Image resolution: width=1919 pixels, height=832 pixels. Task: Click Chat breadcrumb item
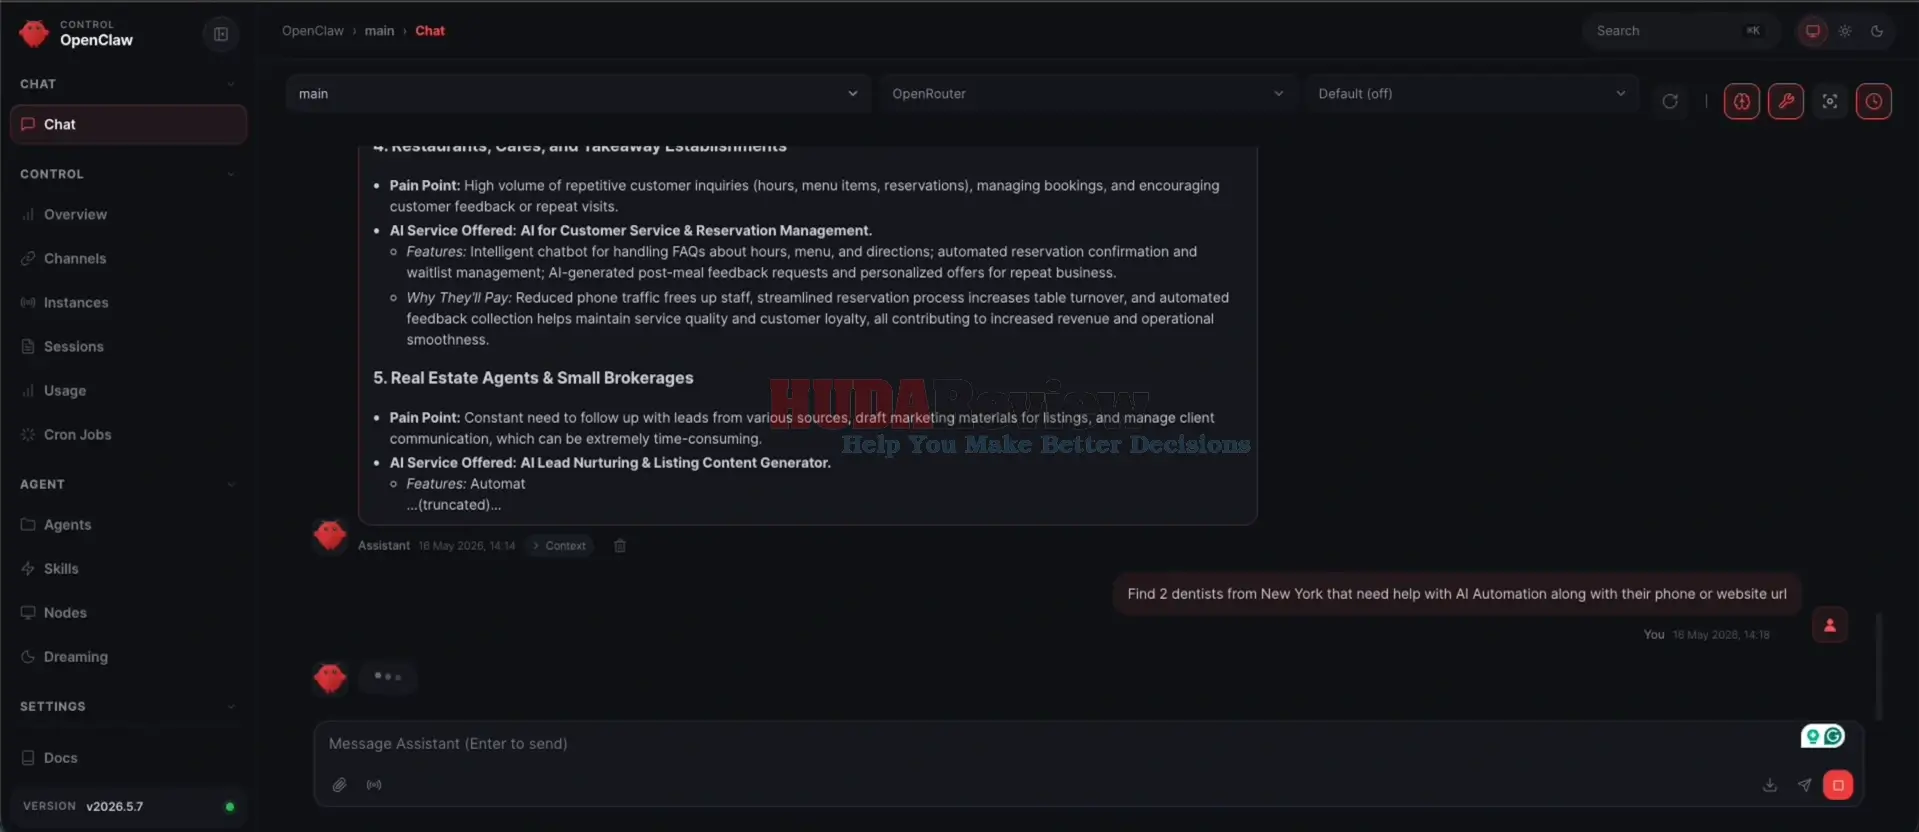coord(430,31)
